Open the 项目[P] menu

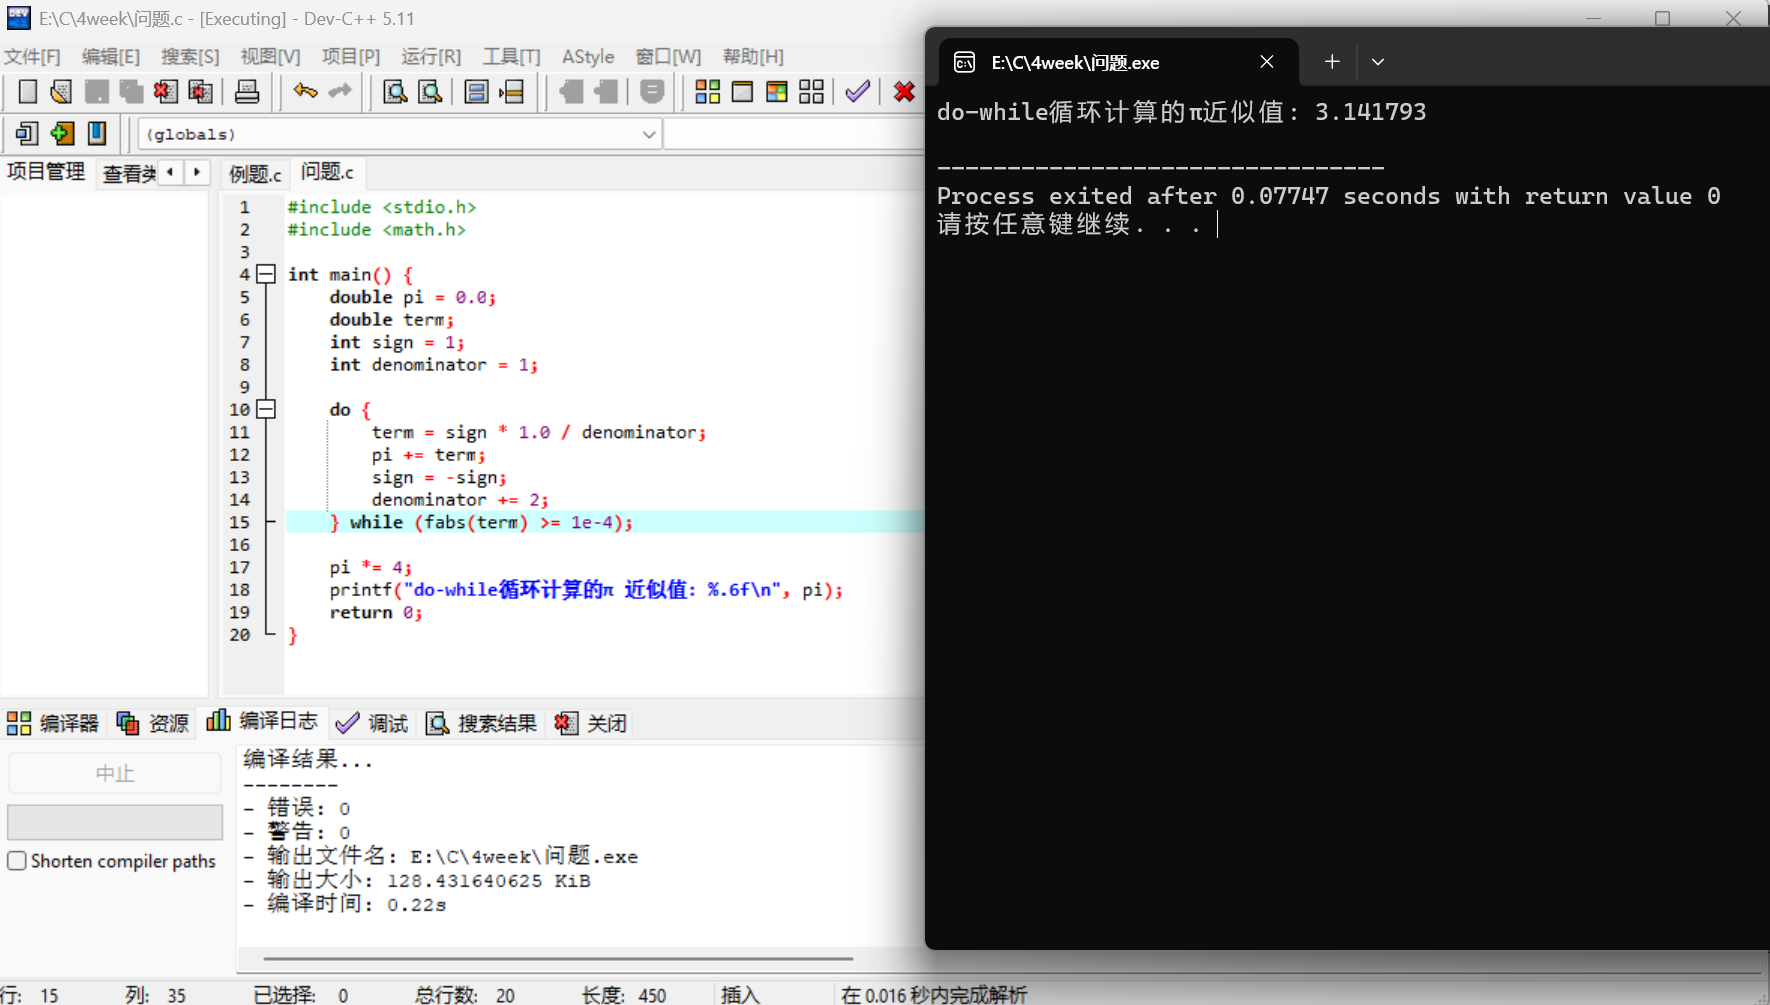(351, 57)
